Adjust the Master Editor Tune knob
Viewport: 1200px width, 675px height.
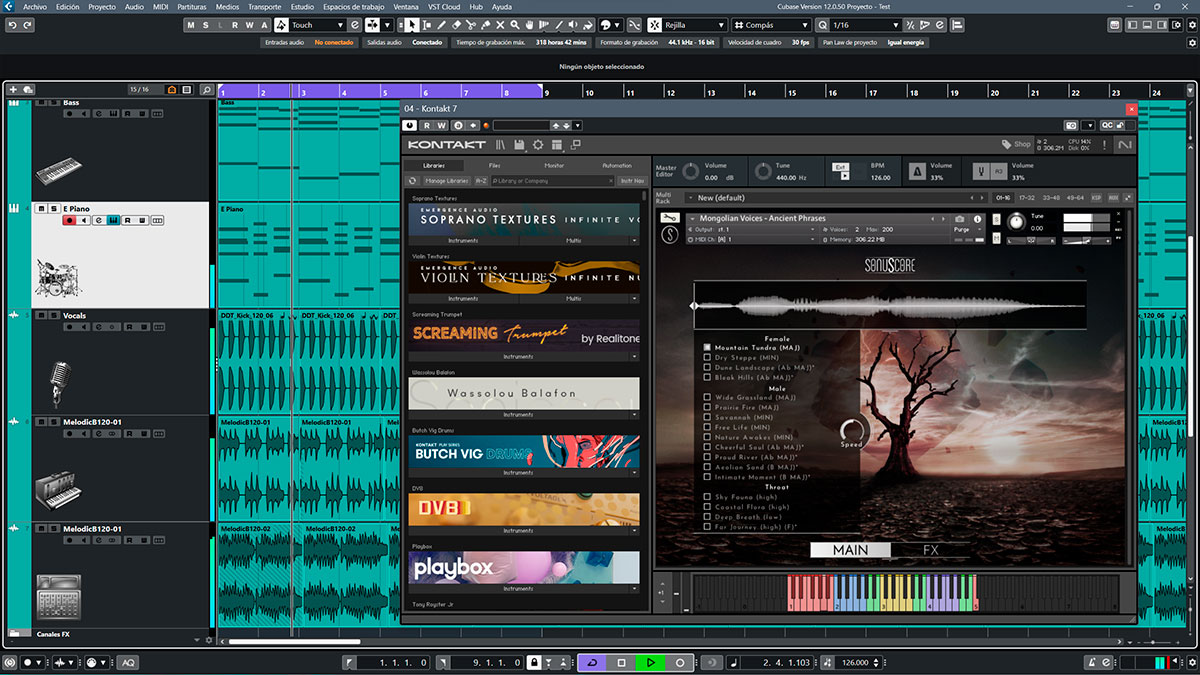pyautogui.click(x=762, y=171)
